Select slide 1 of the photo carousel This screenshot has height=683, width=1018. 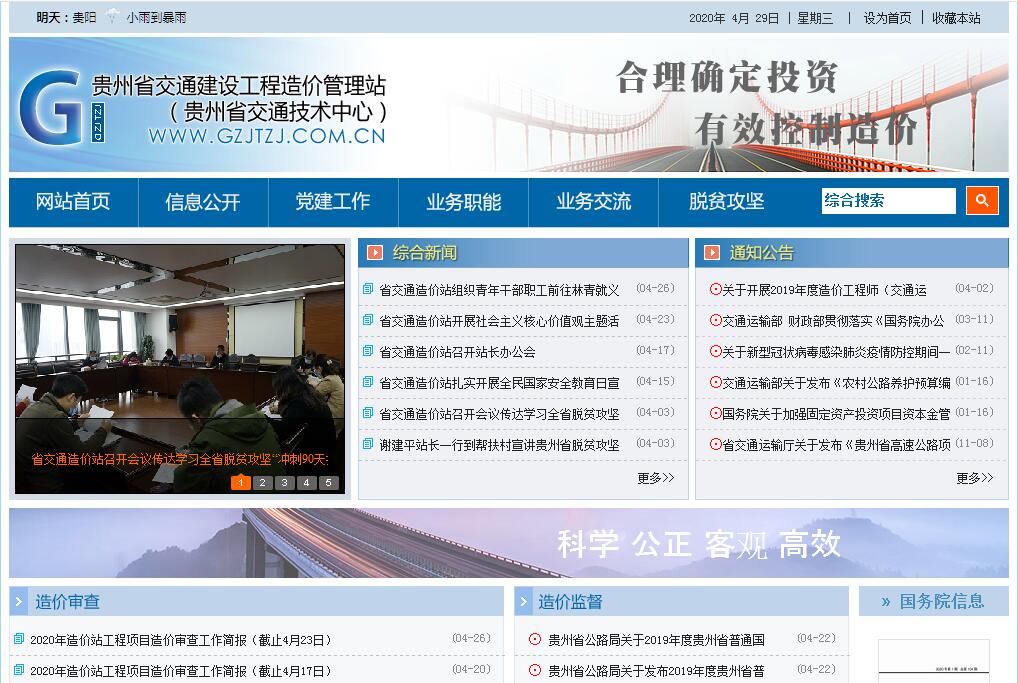point(241,482)
